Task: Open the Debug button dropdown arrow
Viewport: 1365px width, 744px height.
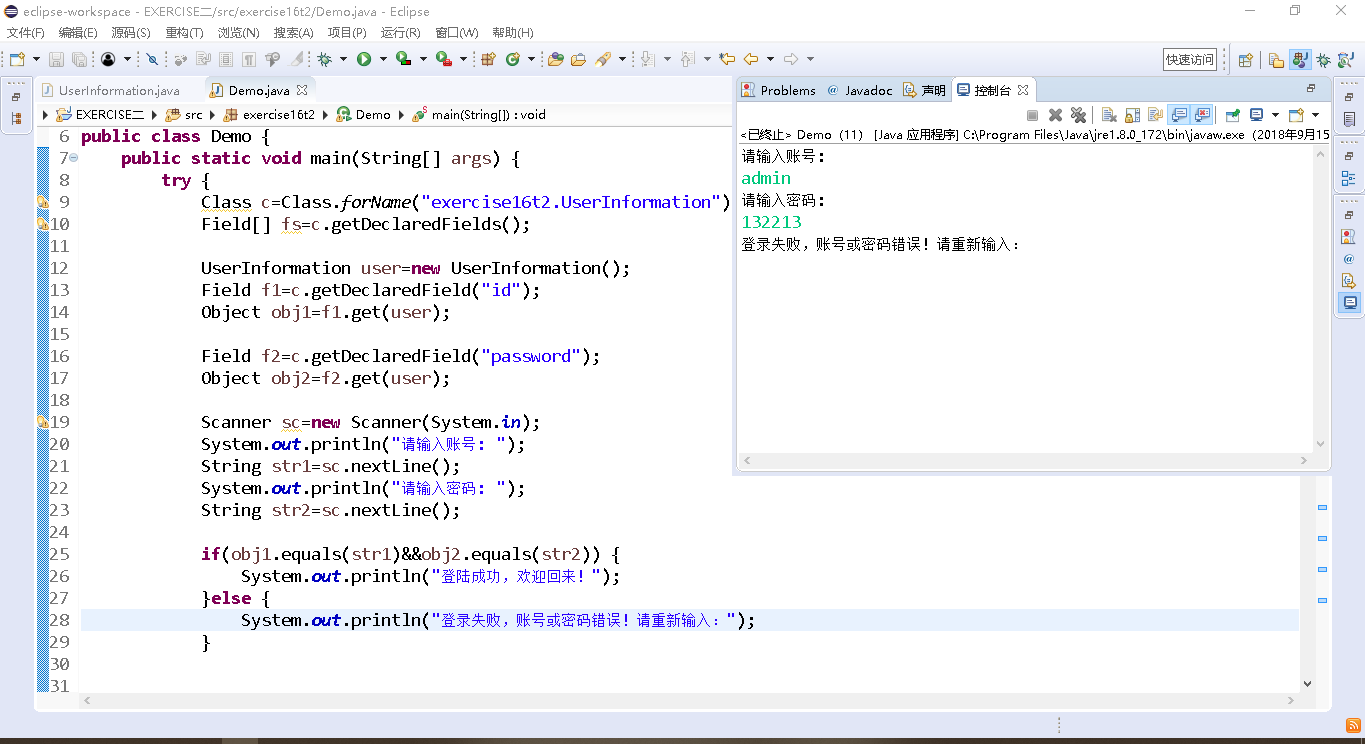Action: (x=343, y=60)
